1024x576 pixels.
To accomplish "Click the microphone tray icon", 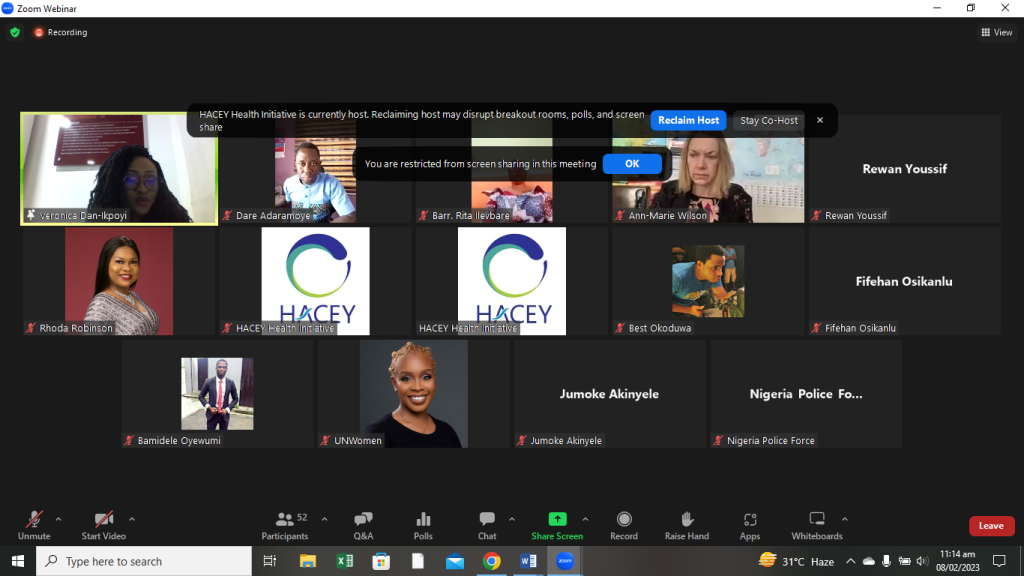I will (x=886, y=561).
